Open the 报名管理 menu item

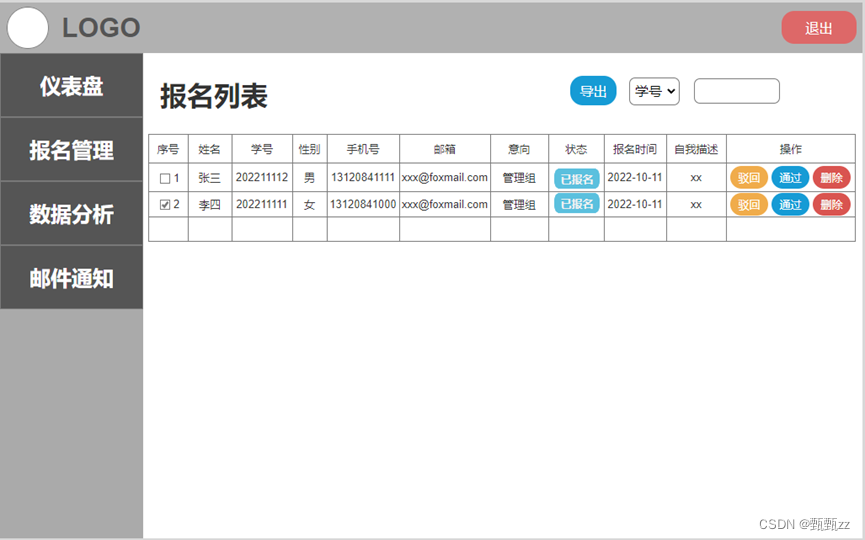pos(72,149)
